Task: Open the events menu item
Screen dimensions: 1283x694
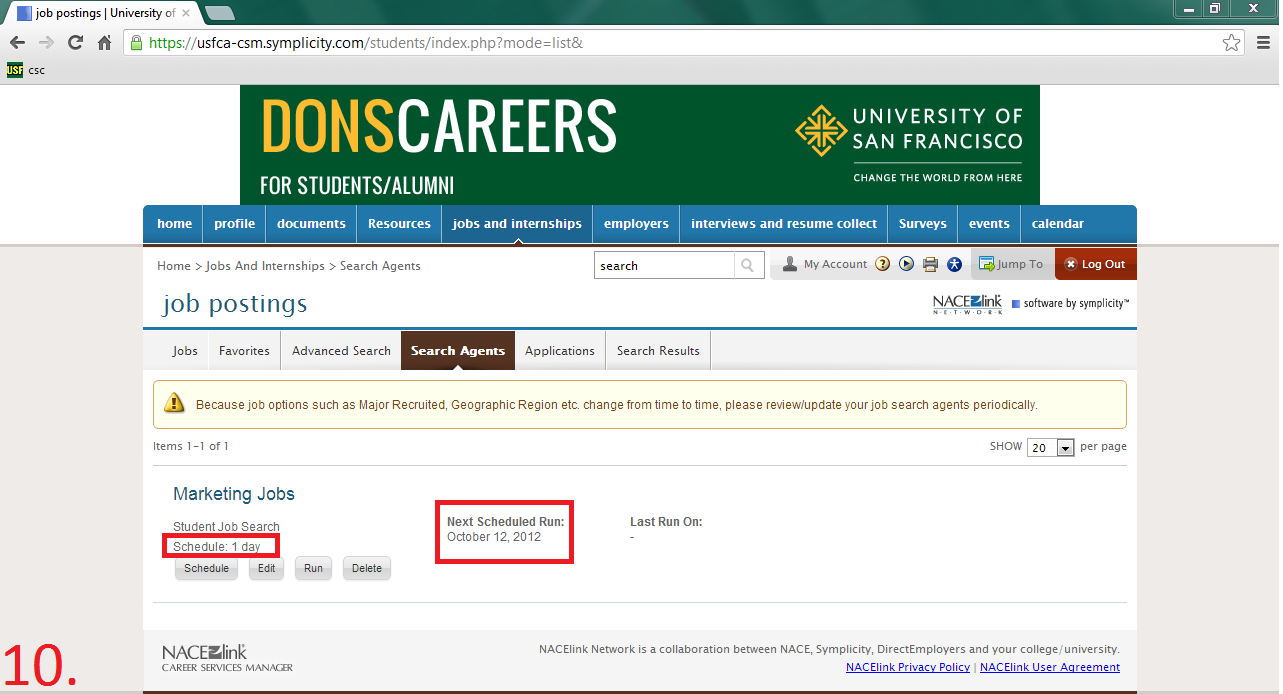Action: pyautogui.click(x=989, y=224)
